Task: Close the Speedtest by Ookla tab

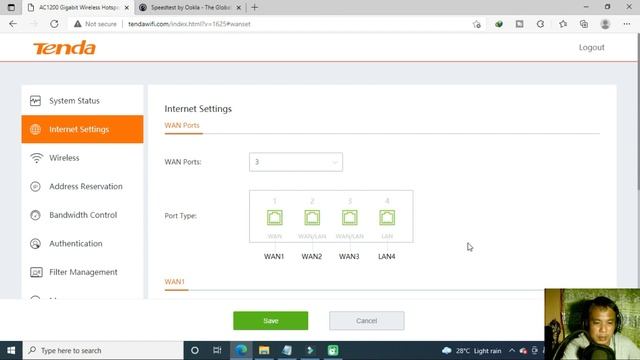Action: point(239,7)
